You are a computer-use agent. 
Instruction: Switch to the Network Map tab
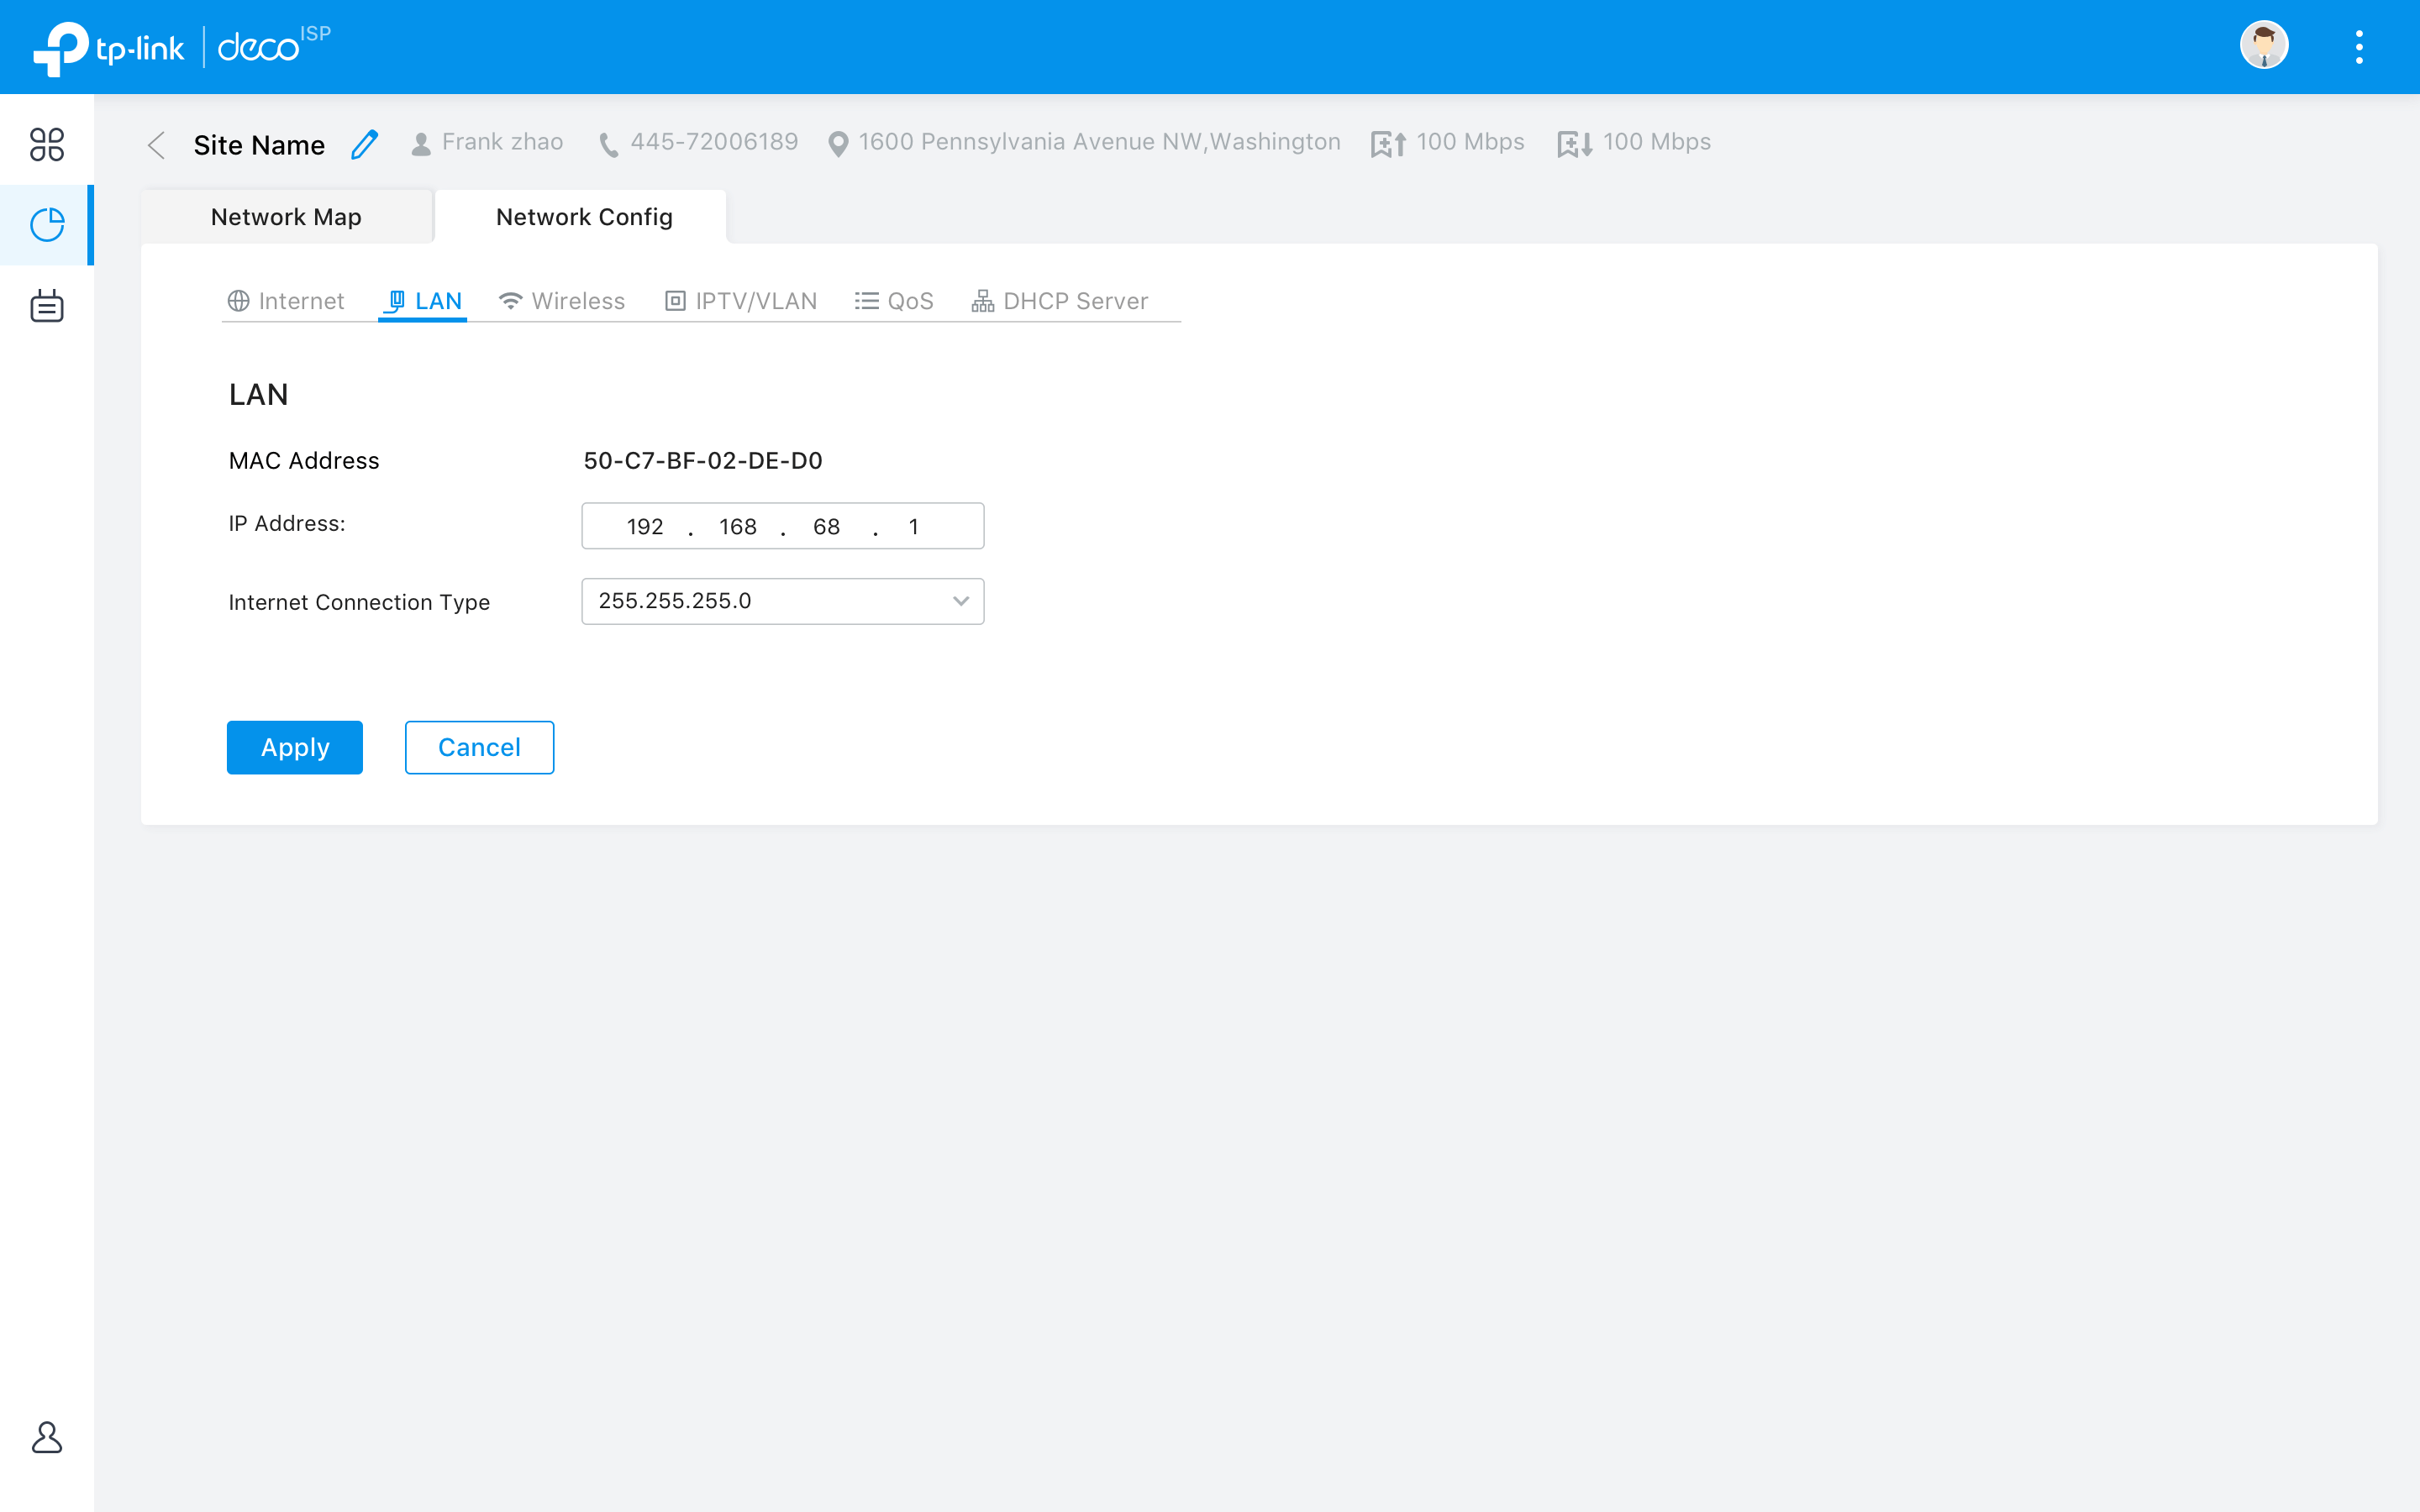(287, 217)
